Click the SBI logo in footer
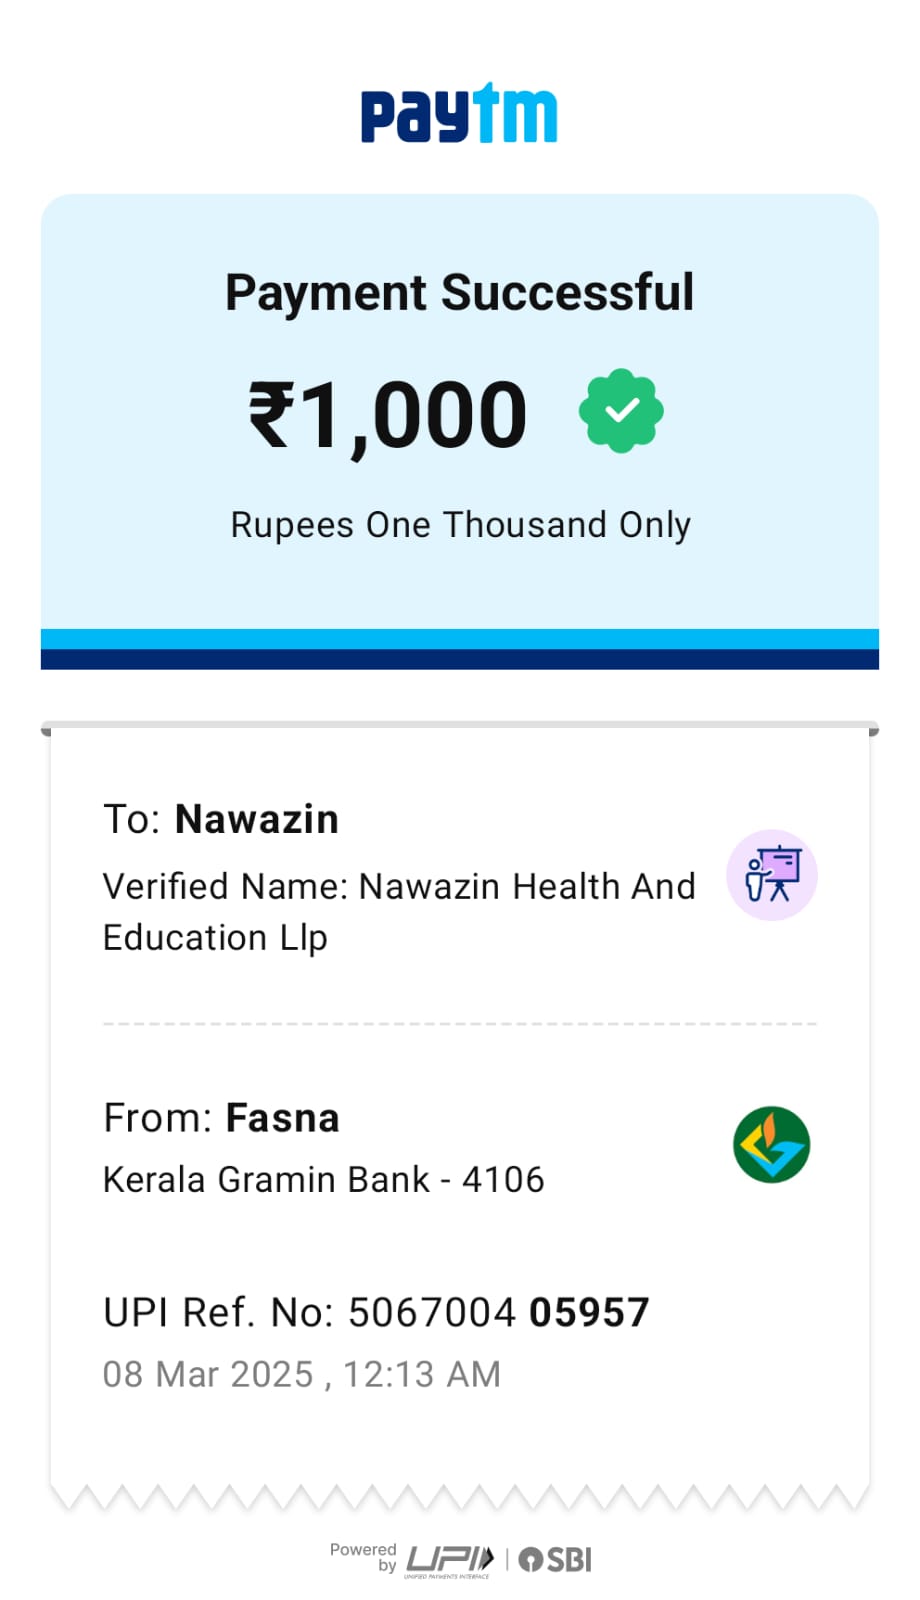The height and width of the screenshot is (1600, 920). (556, 1559)
